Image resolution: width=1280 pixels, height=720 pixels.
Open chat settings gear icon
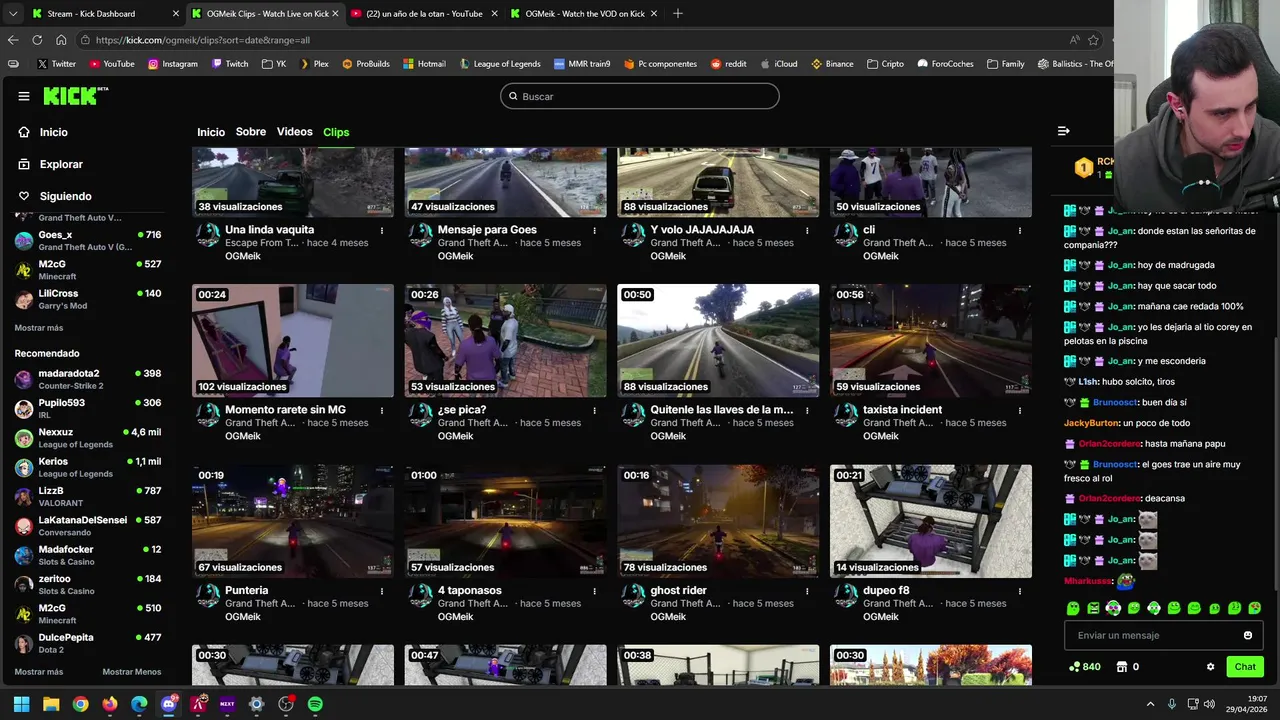(x=1210, y=667)
